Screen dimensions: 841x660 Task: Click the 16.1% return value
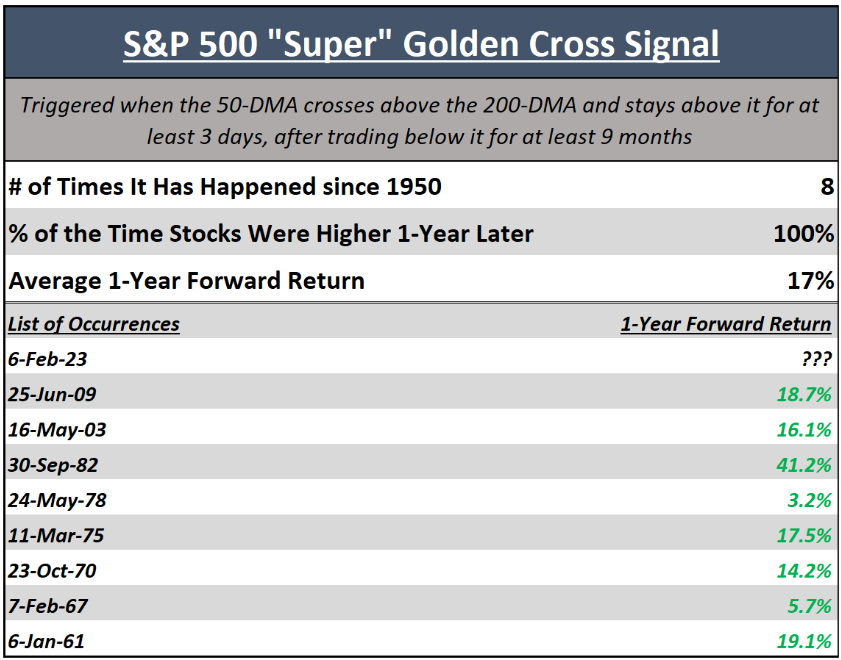[x=804, y=430]
